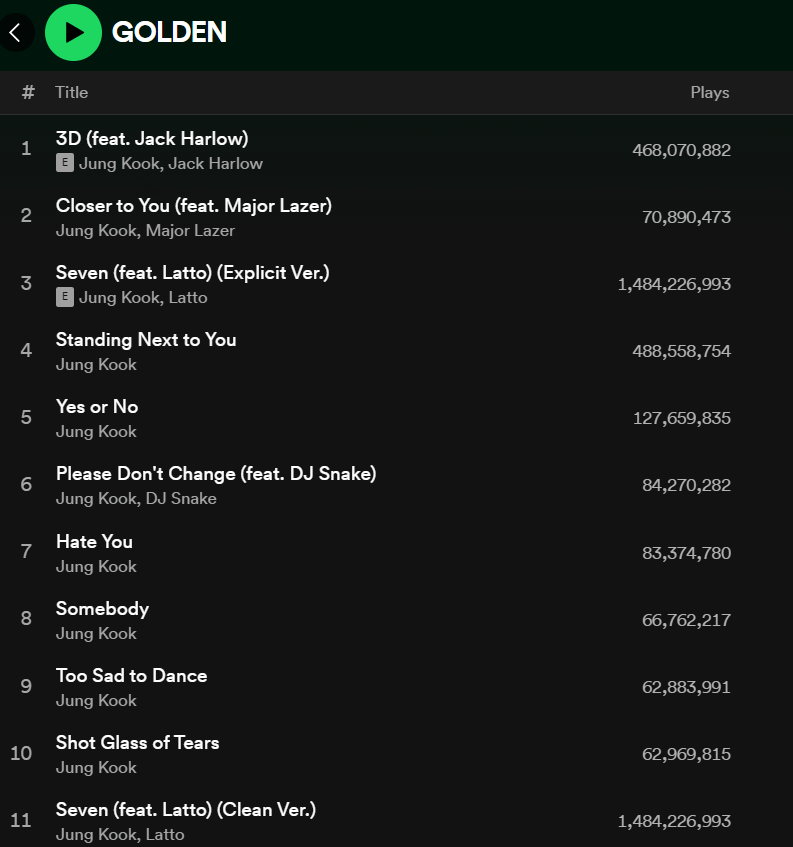The image size is (793, 847).
Task: Click explicit badge on Seven Explicit Ver.
Action: pos(65,297)
